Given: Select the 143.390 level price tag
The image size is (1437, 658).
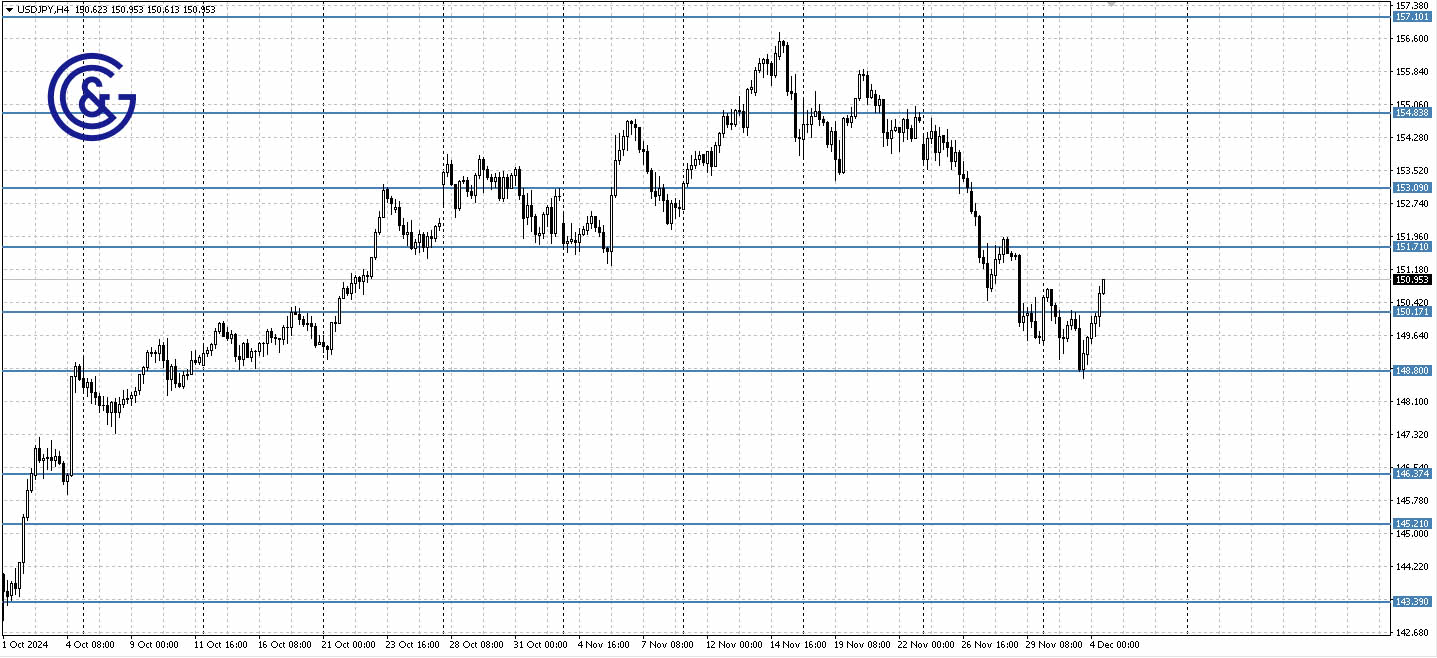Looking at the screenshot, I should [x=1411, y=601].
